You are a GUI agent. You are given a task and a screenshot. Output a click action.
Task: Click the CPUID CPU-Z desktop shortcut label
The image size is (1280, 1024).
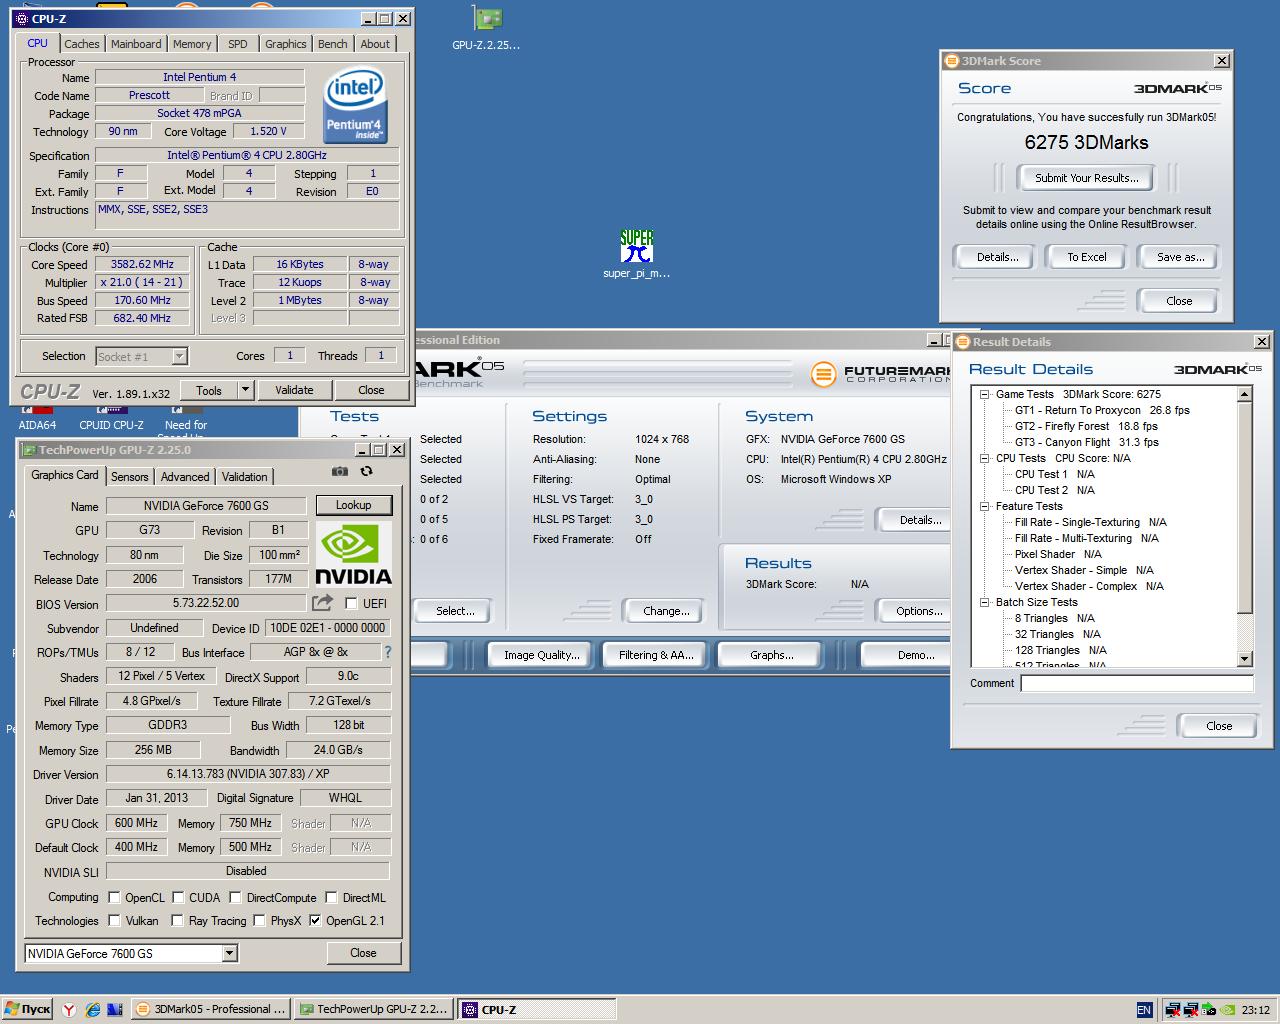click(x=112, y=425)
